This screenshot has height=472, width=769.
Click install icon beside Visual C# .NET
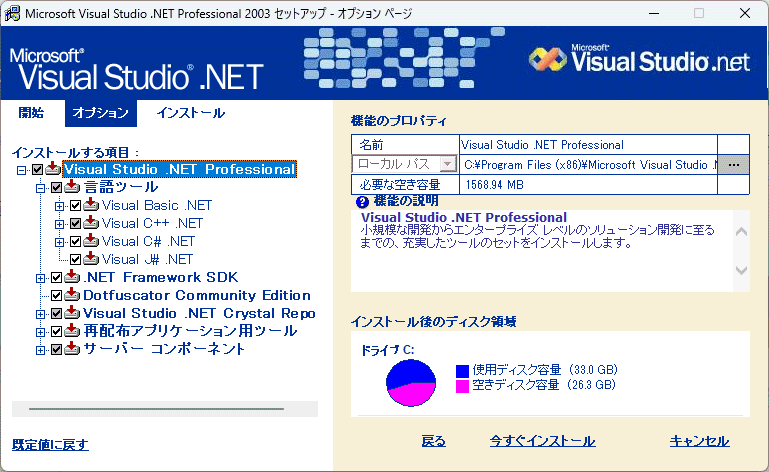[91, 241]
